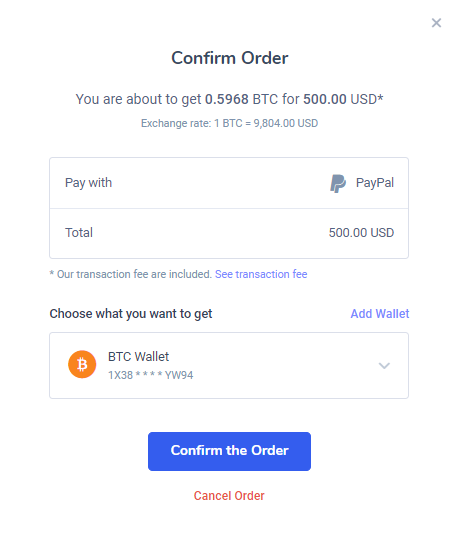Click the PayPal logo icon

(x=337, y=183)
